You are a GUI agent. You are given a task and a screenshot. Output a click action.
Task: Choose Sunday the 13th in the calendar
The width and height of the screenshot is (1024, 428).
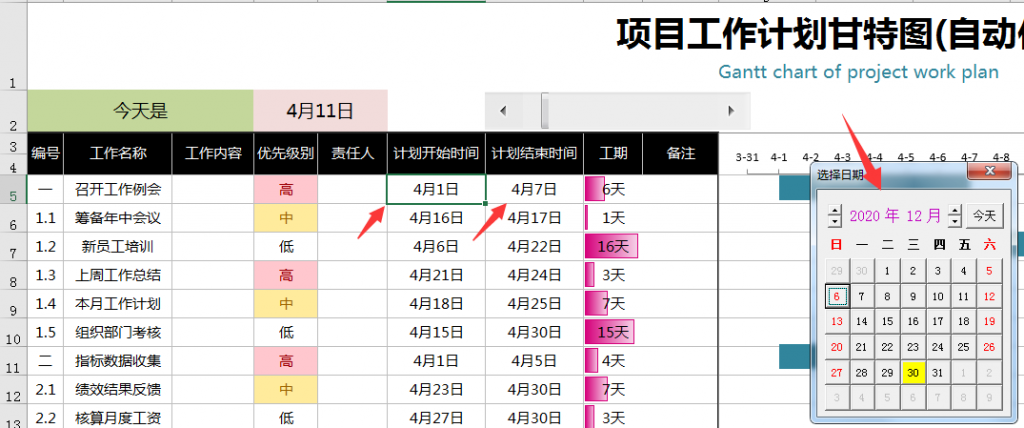[x=837, y=321]
